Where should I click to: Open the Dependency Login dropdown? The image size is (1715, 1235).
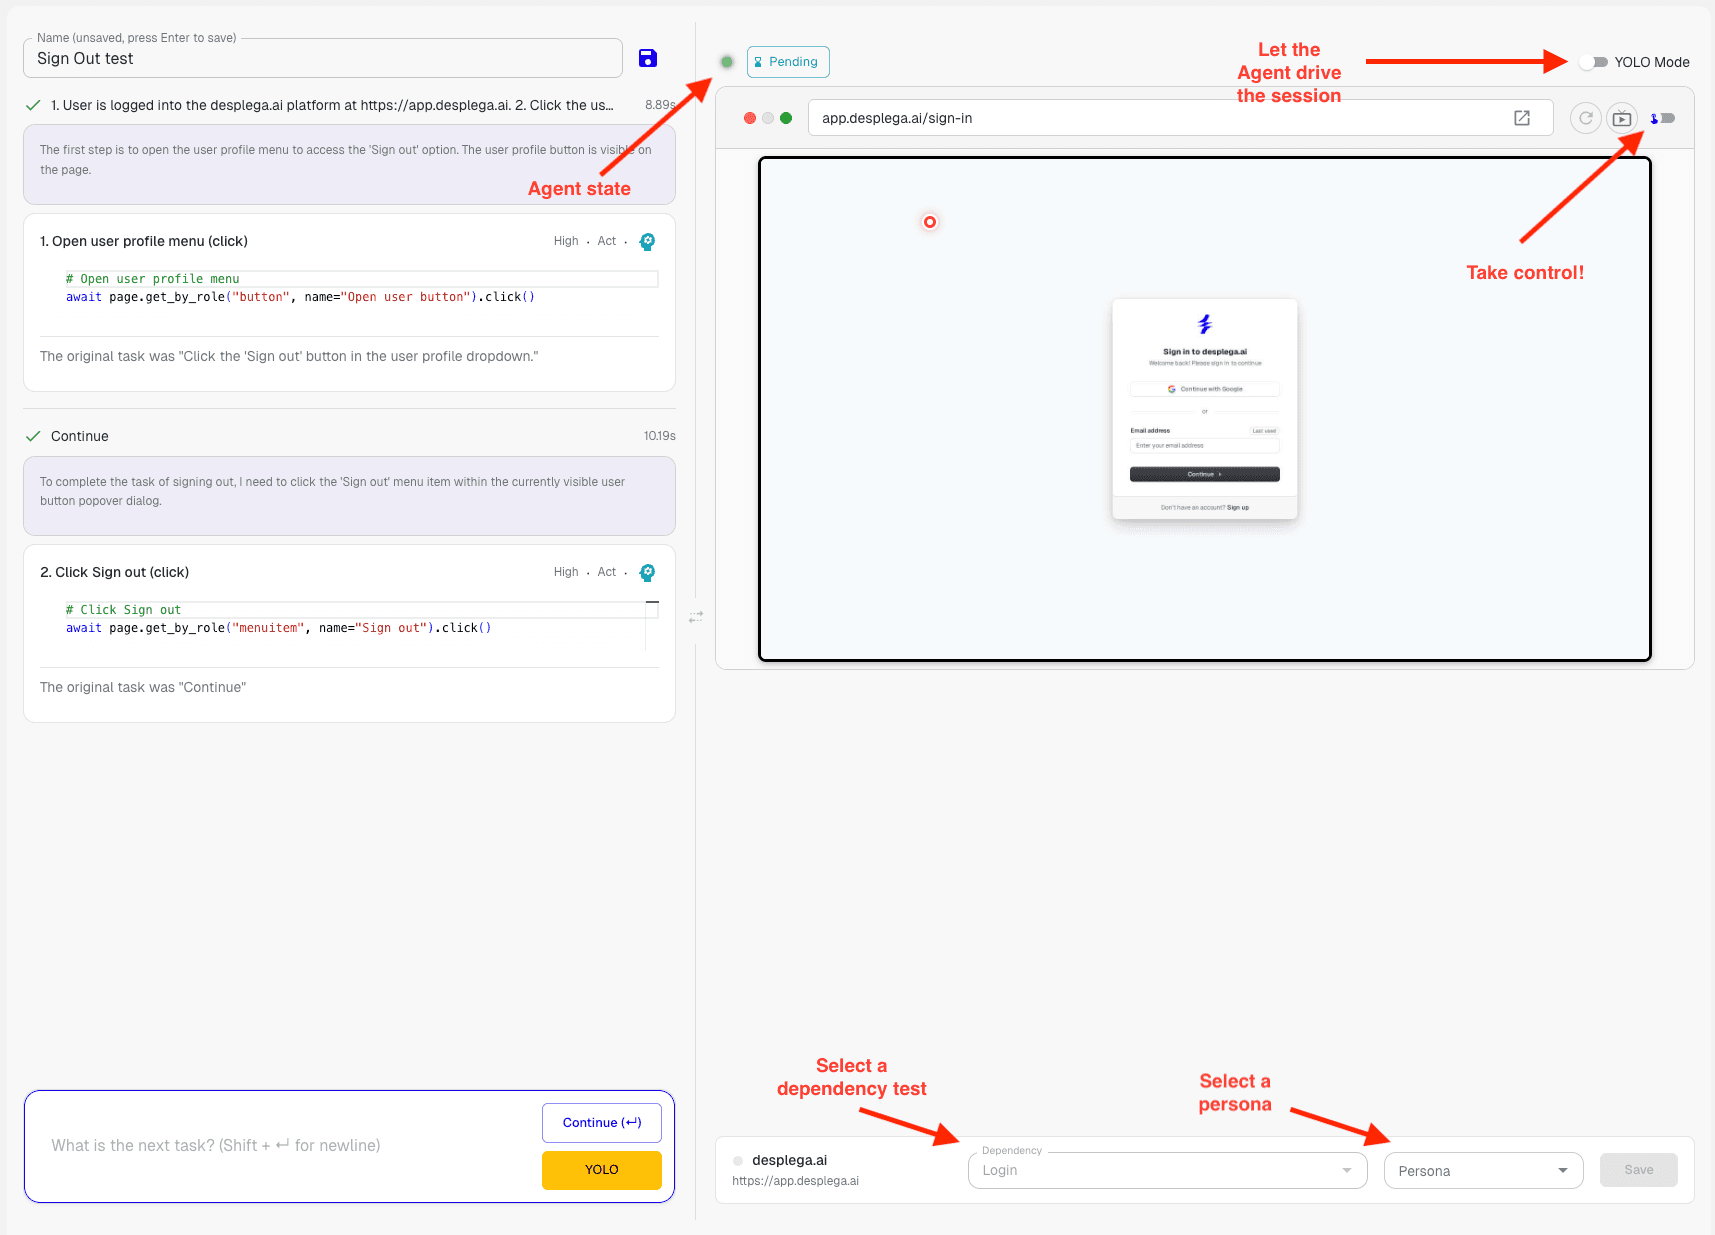[1347, 1170]
